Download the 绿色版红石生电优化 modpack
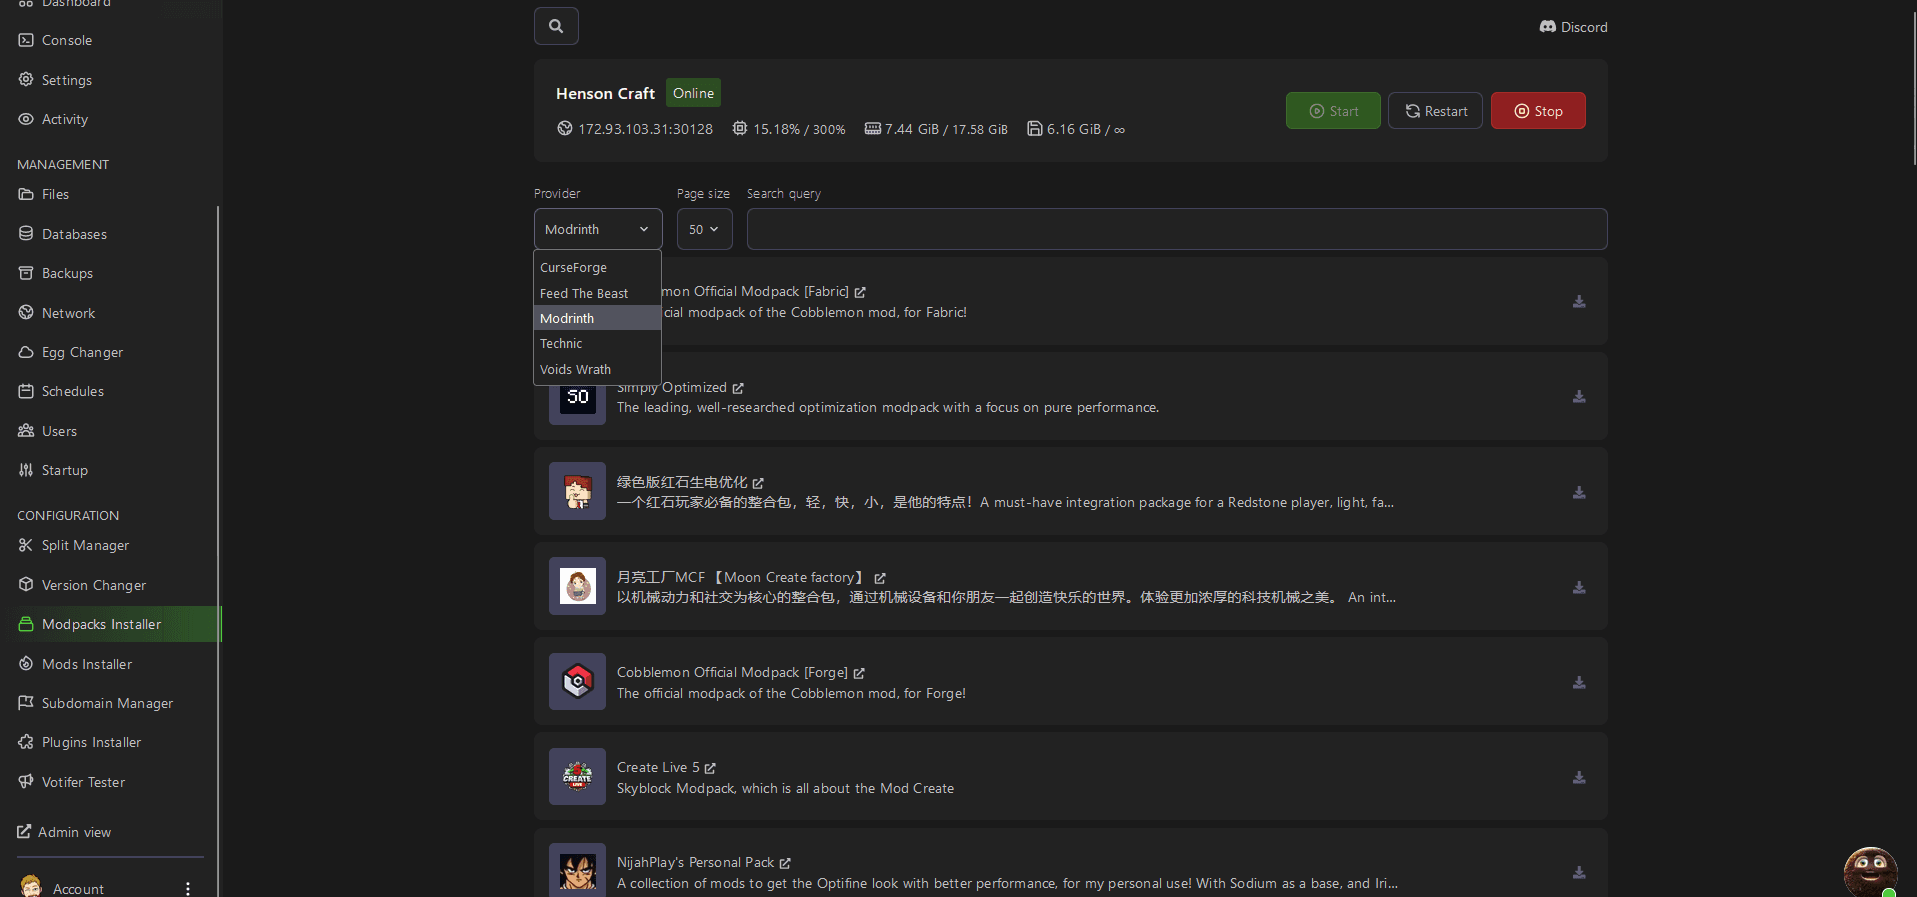The image size is (1917, 897). point(1579,492)
